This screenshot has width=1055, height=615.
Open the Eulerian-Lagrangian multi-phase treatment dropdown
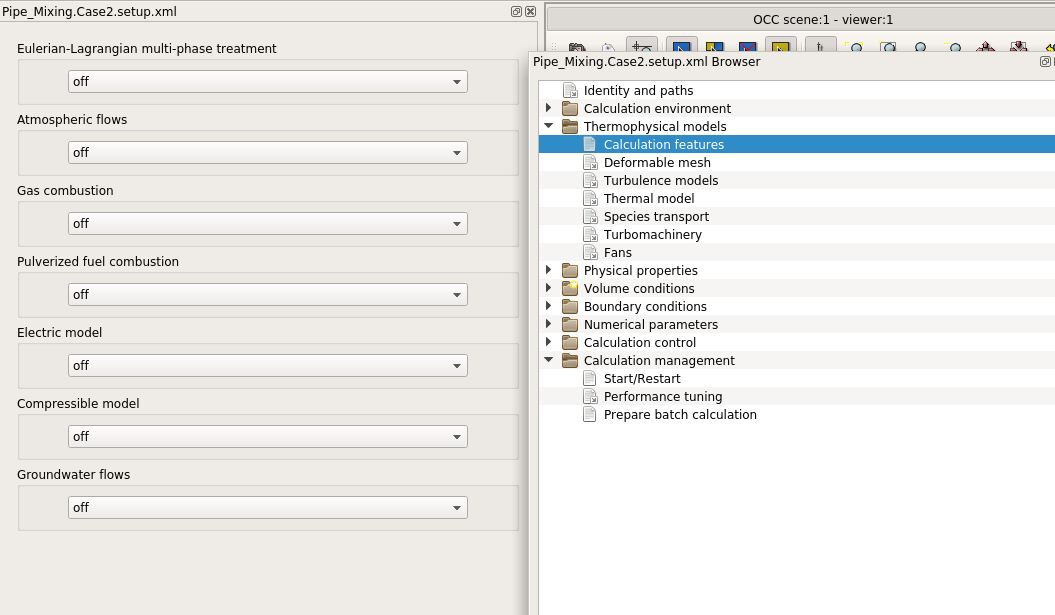pos(267,82)
